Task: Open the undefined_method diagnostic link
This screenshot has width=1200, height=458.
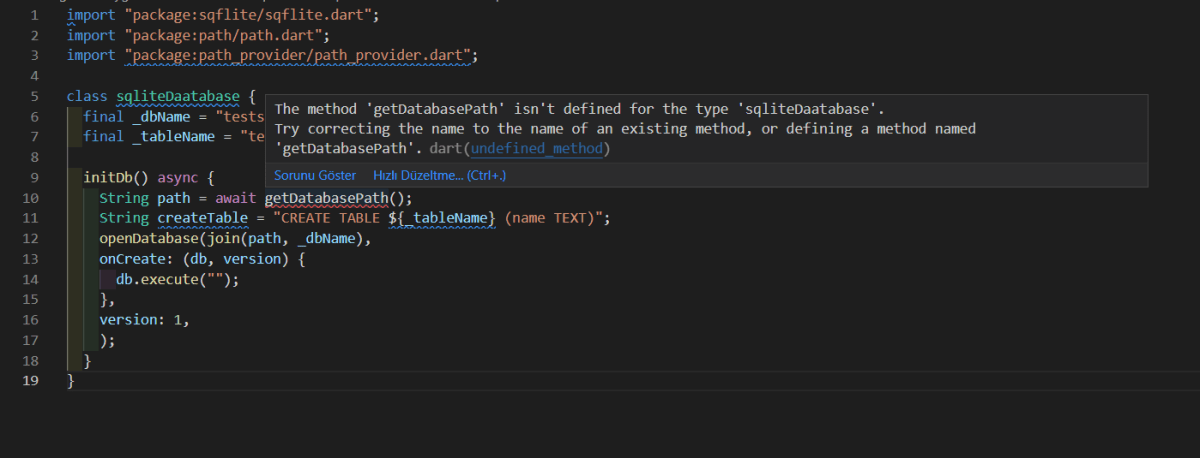Action: pos(538,149)
